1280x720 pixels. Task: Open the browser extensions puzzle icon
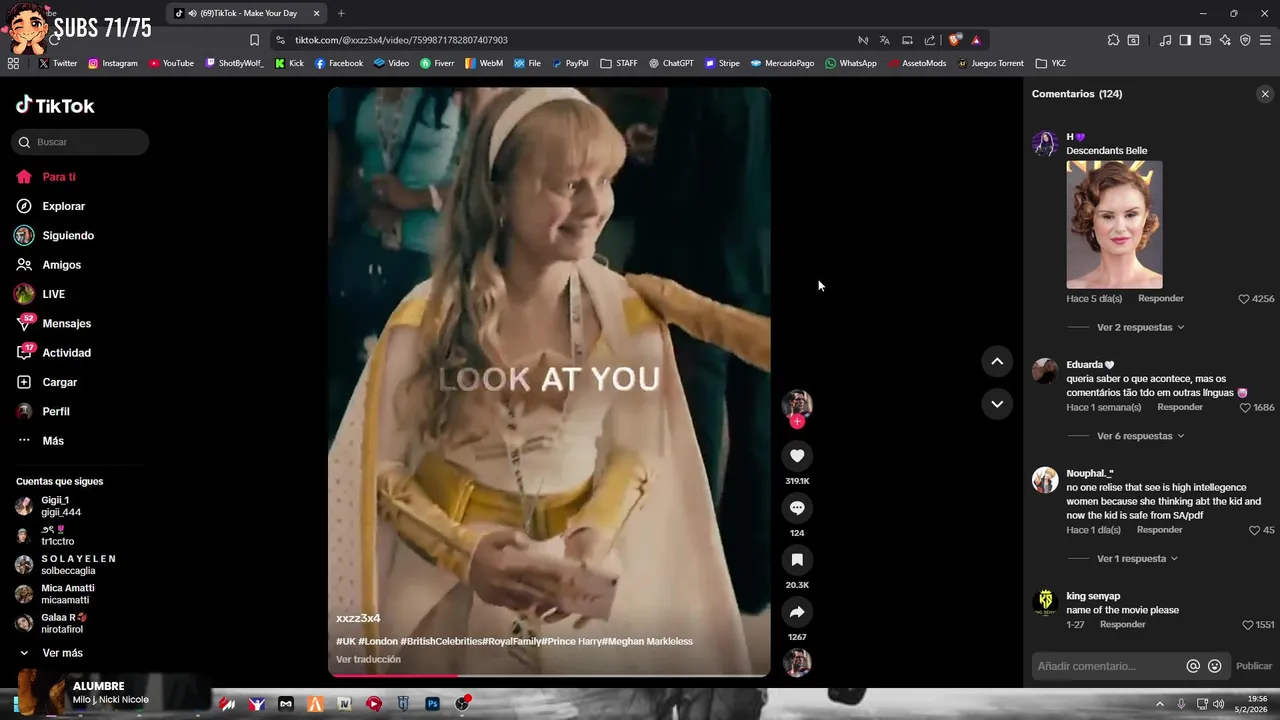tap(1113, 40)
